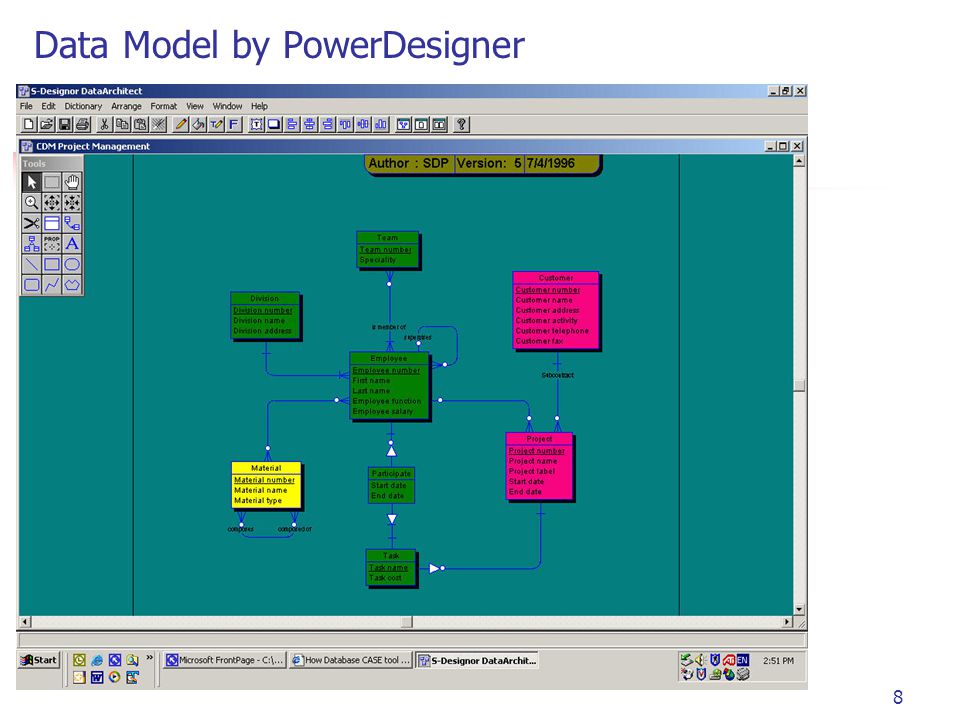Click the Help question mark toolbar icon
Viewport: 960px width, 720px height.
coord(462,125)
